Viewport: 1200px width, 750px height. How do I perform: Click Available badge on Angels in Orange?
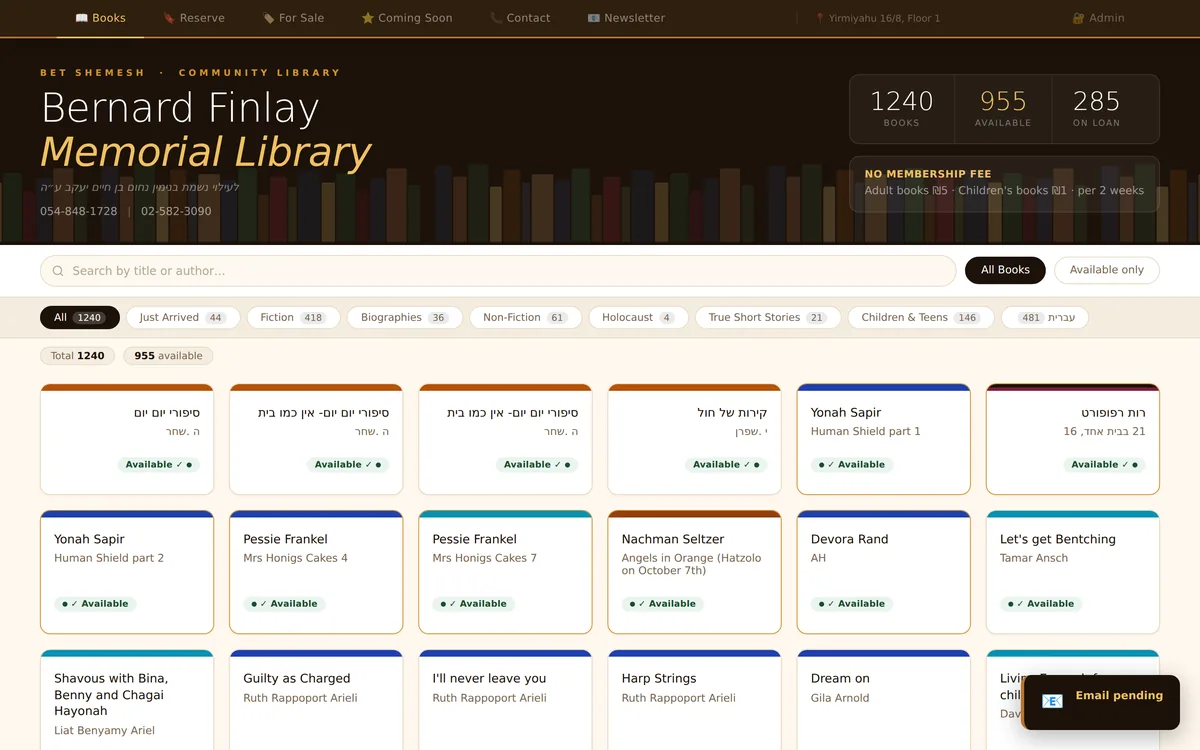coord(662,604)
